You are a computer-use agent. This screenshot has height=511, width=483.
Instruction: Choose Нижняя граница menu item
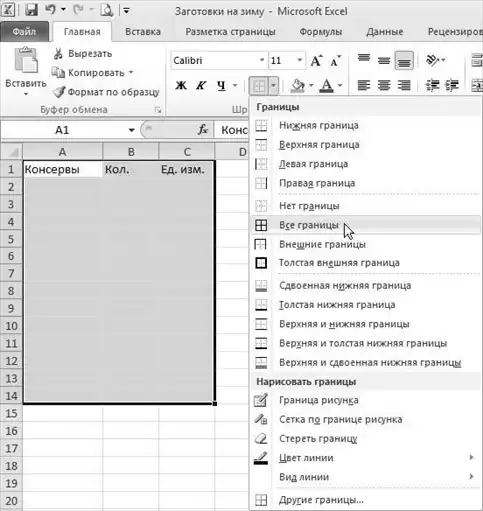(x=365, y=125)
